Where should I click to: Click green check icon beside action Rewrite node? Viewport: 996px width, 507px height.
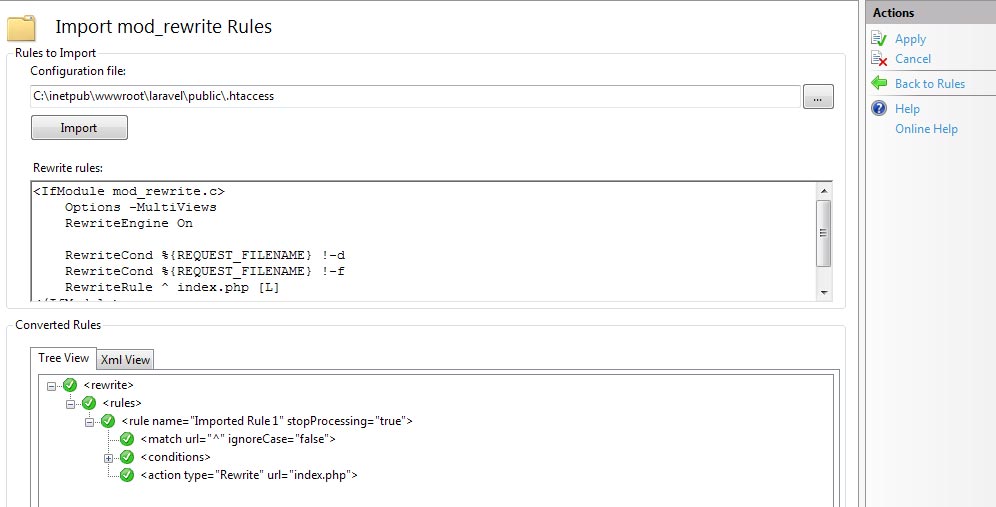click(127, 475)
